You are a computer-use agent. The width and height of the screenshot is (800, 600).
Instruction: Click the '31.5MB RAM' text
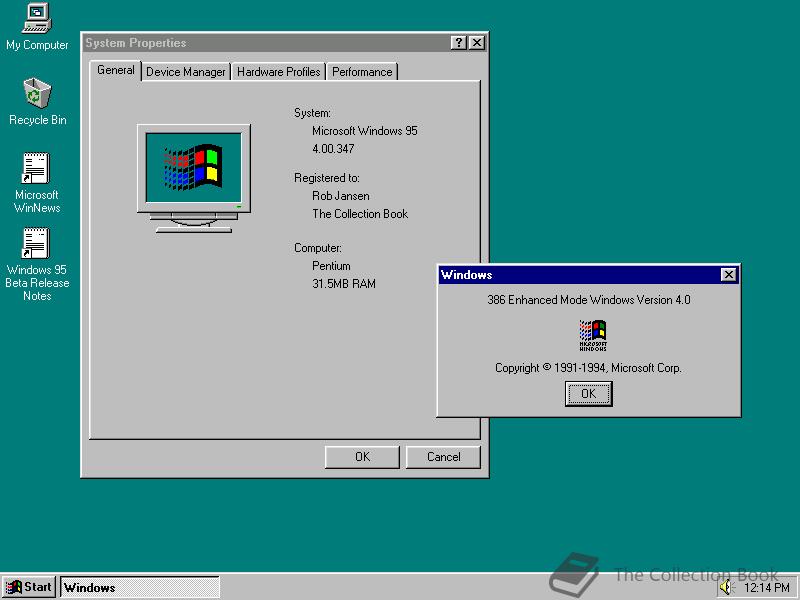[344, 284]
